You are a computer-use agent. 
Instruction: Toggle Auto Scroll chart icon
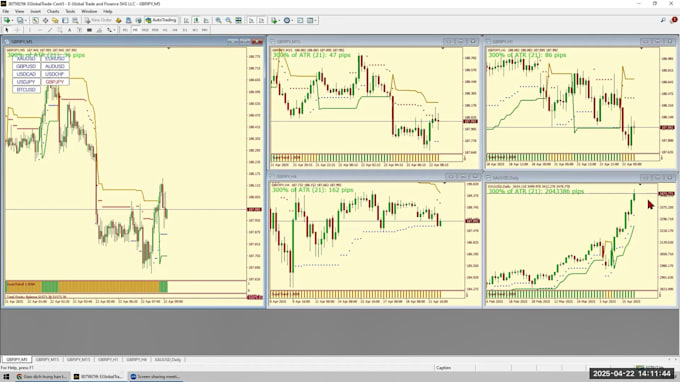point(251,20)
